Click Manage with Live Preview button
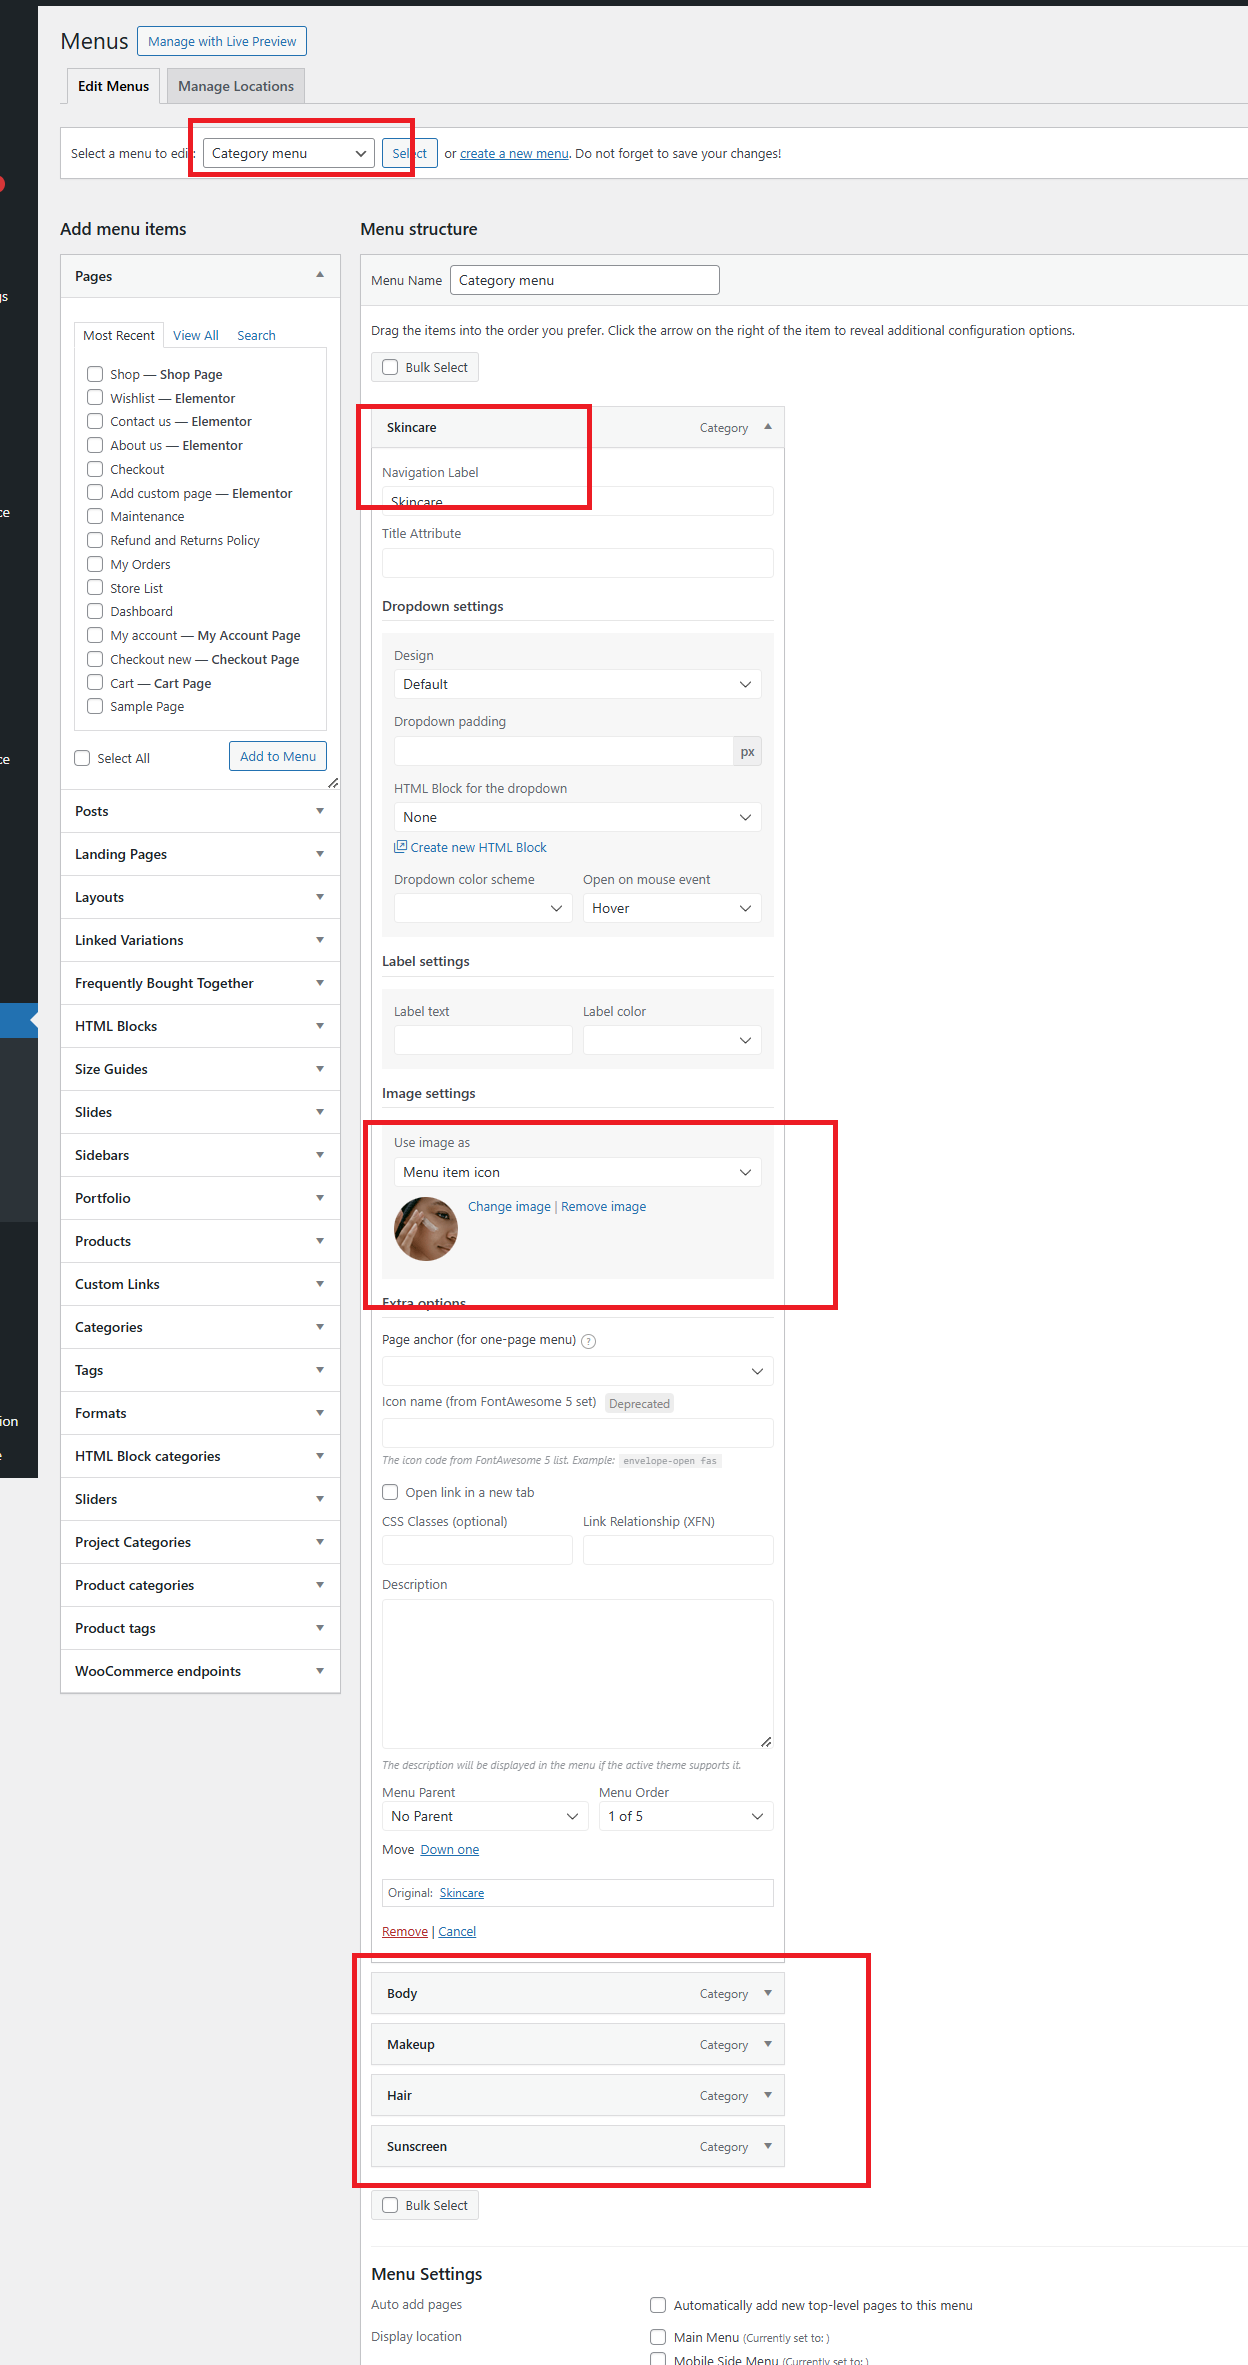This screenshot has height=2365, width=1248. [222, 41]
